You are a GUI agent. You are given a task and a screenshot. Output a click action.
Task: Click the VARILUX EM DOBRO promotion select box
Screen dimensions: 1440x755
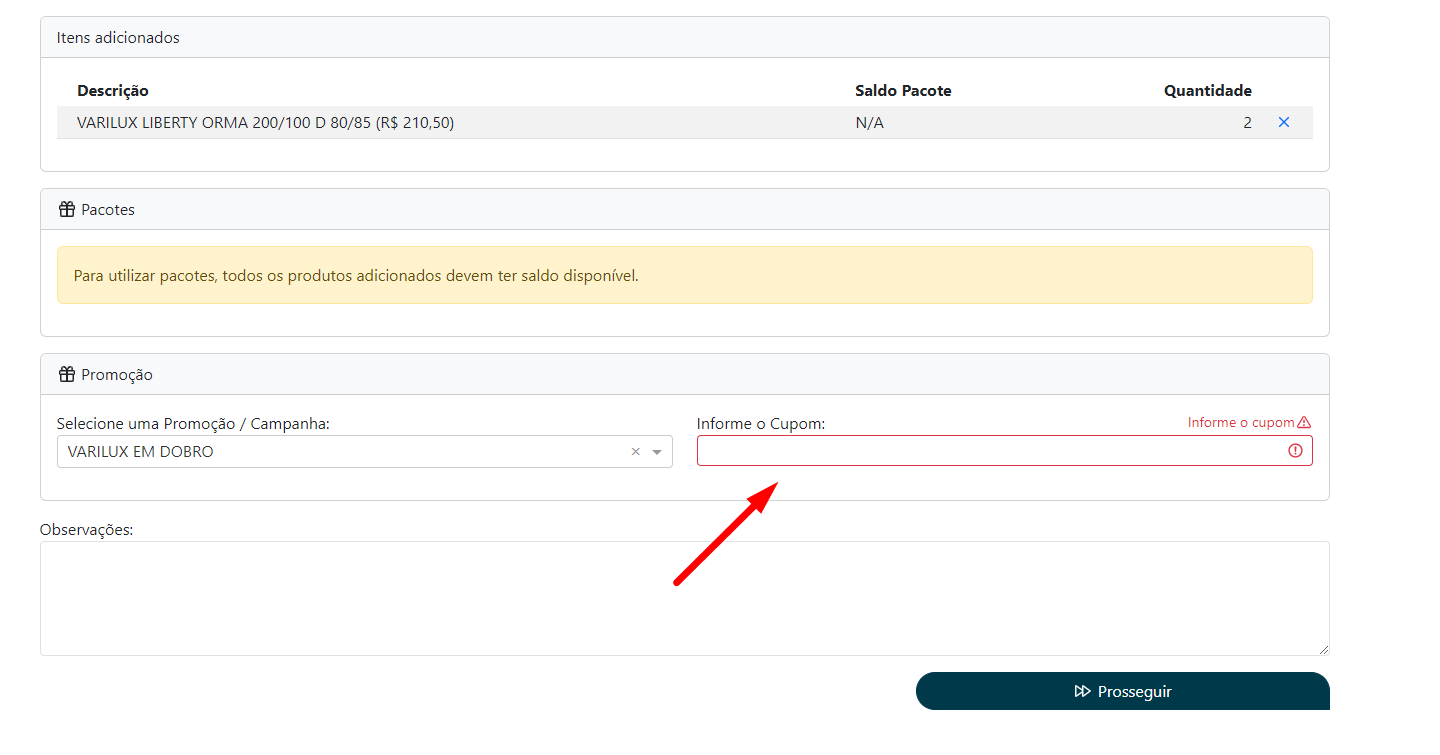(x=365, y=452)
